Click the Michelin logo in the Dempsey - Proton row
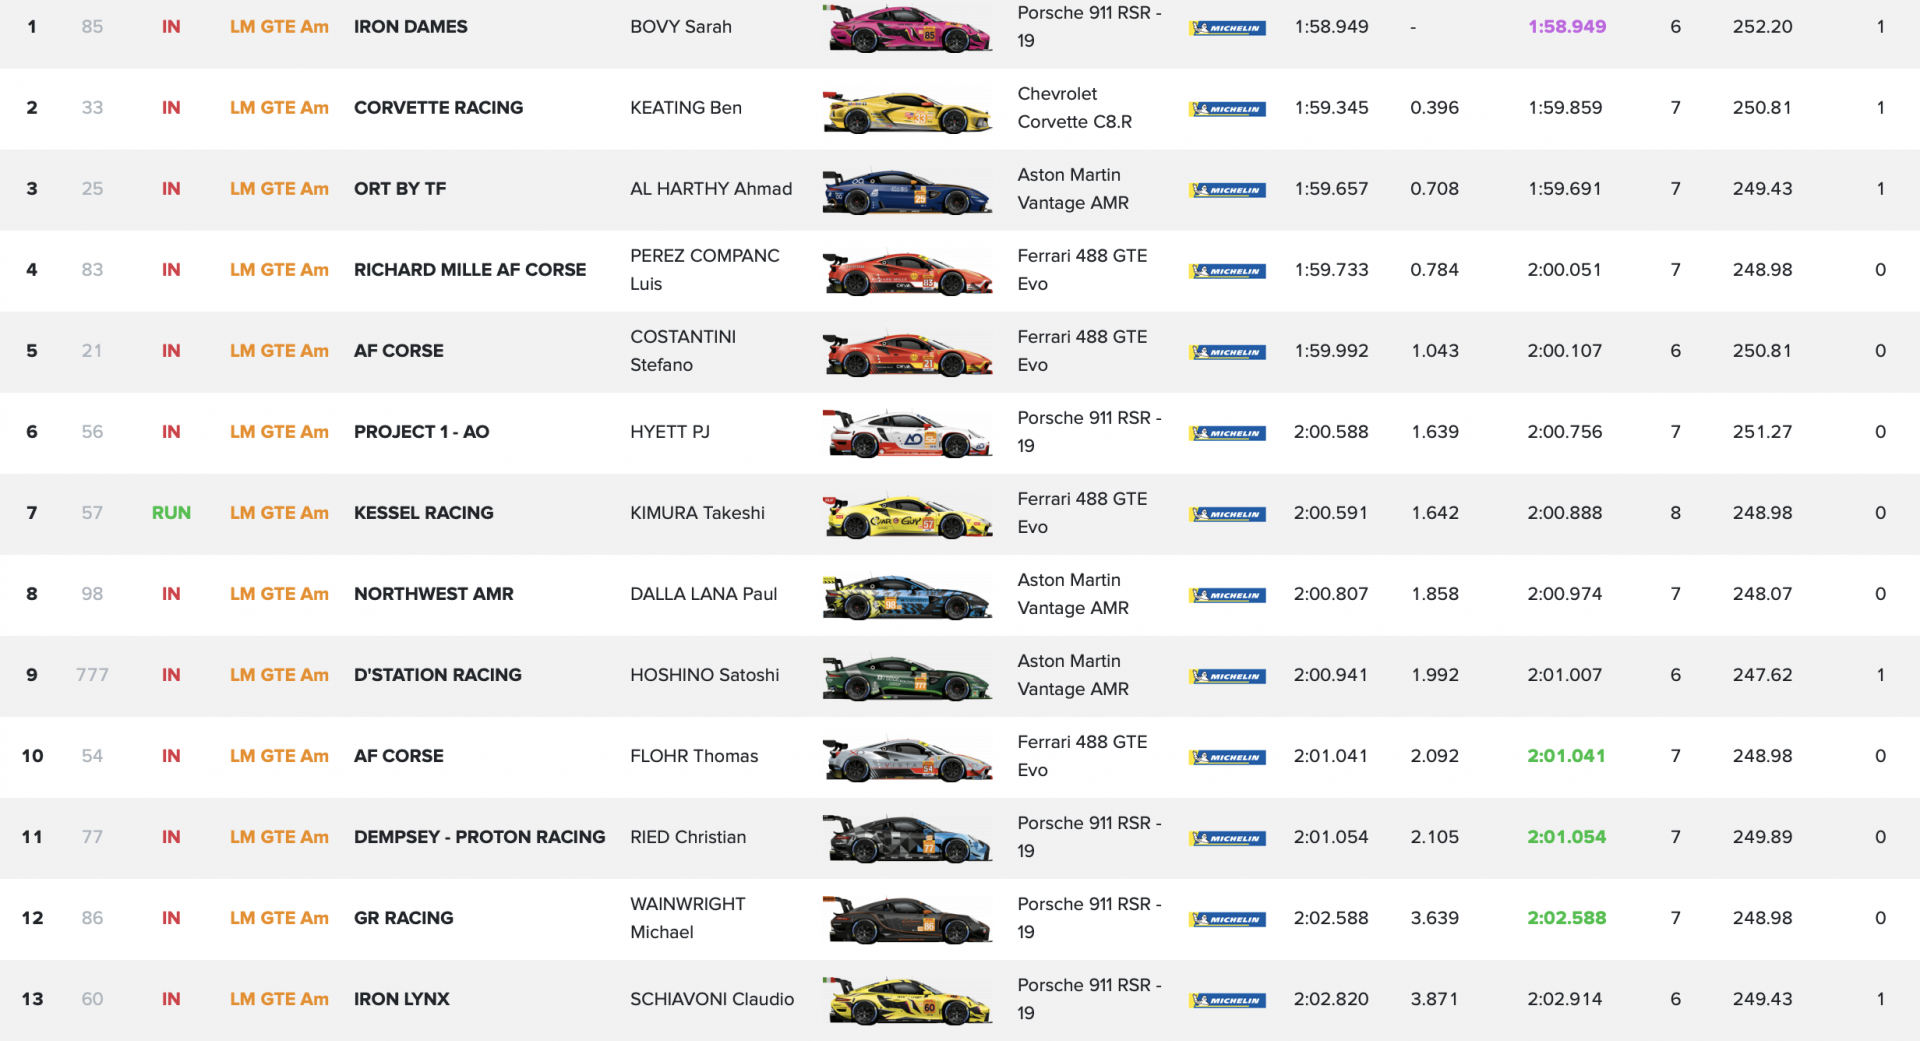 click(x=1228, y=838)
